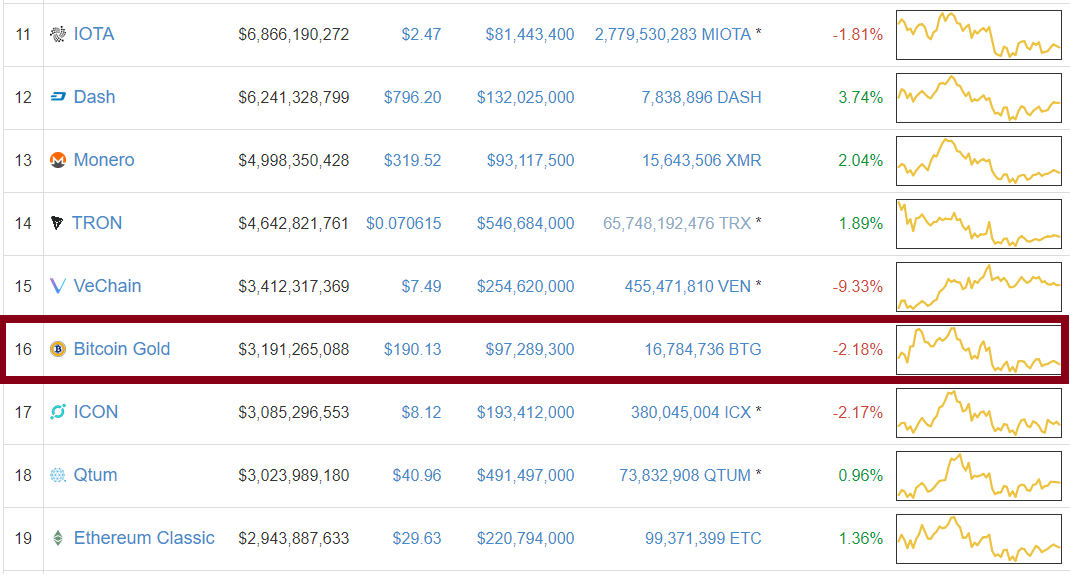Image resolution: width=1070 pixels, height=574 pixels.
Task: Click the VeChain V logo icon
Action: pos(58,286)
